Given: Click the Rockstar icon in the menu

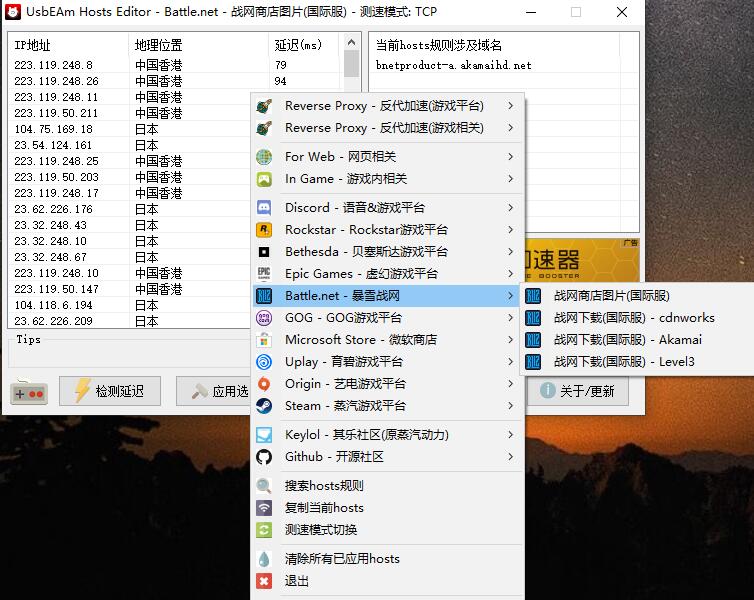Looking at the screenshot, I should tap(264, 230).
